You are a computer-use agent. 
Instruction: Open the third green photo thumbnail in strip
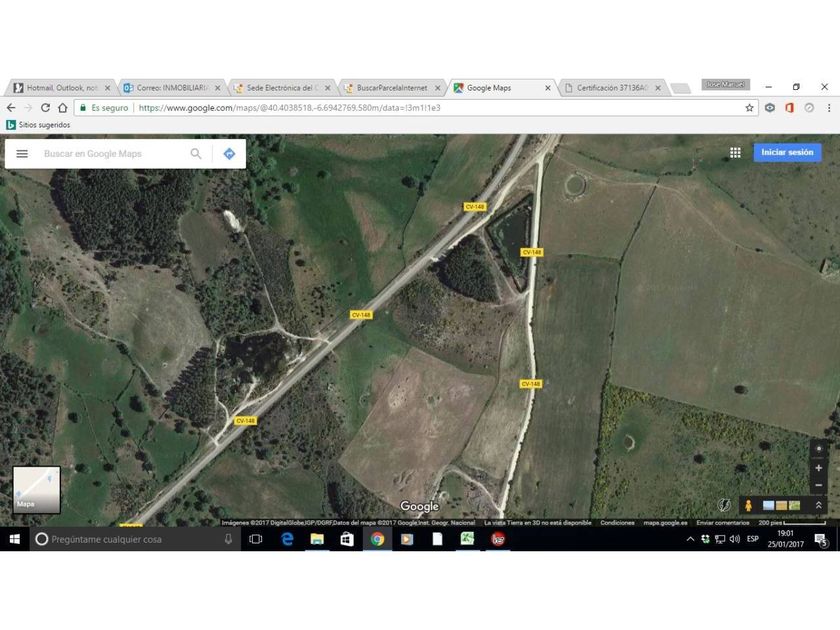tap(794, 505)
